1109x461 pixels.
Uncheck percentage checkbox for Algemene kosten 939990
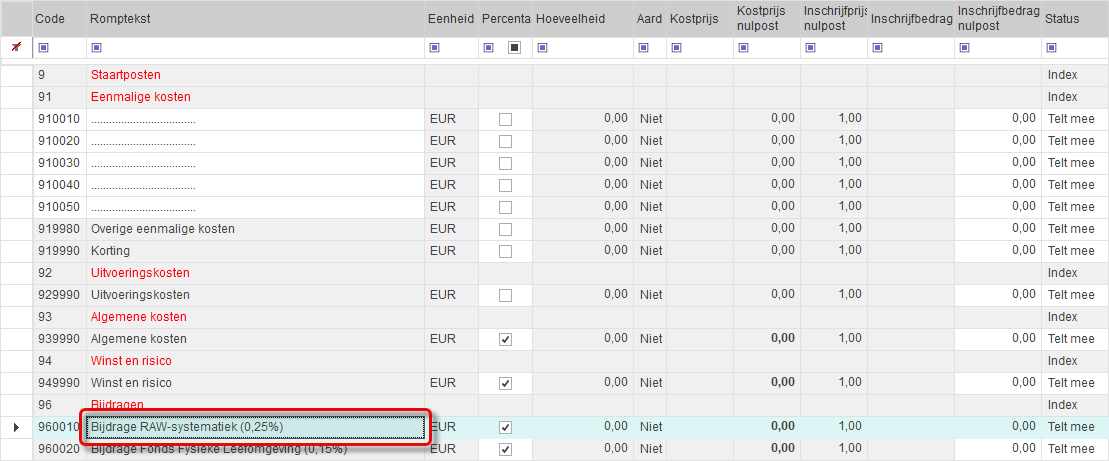505,339
